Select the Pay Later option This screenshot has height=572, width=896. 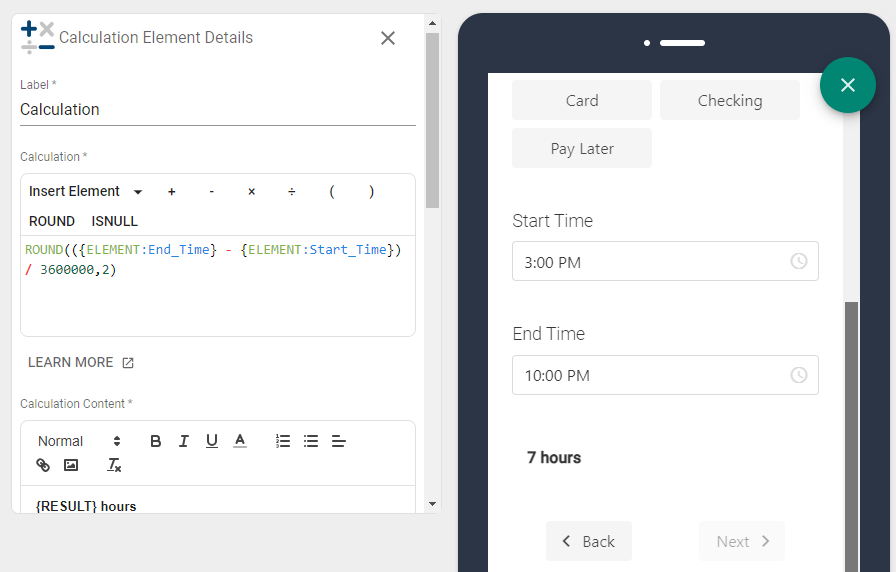point(582,149)
